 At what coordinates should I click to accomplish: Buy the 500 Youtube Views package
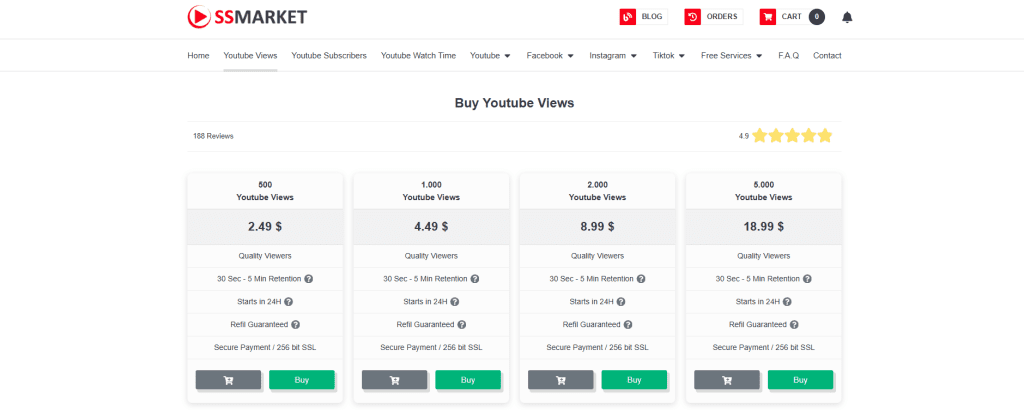click(x=302, y=380)
